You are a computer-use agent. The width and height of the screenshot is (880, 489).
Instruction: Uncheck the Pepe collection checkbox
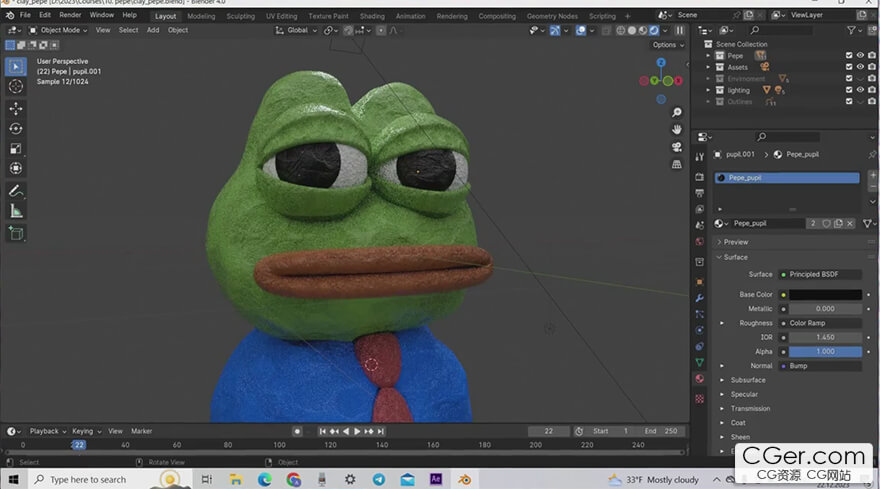pyautogui.click(x=849, y=56)
